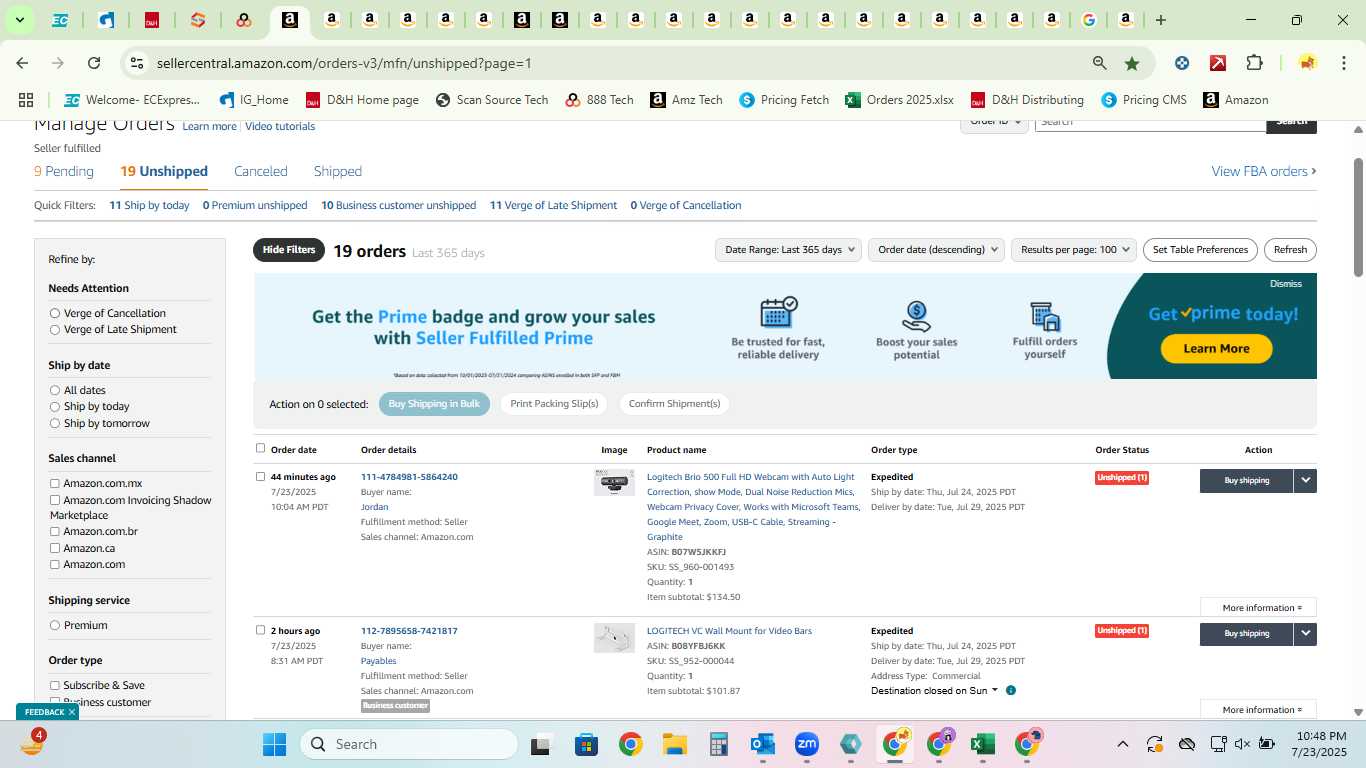Open a new browser tab with plus
The width and height of the screenshot is (1366, 768).
pos(1160,20)
